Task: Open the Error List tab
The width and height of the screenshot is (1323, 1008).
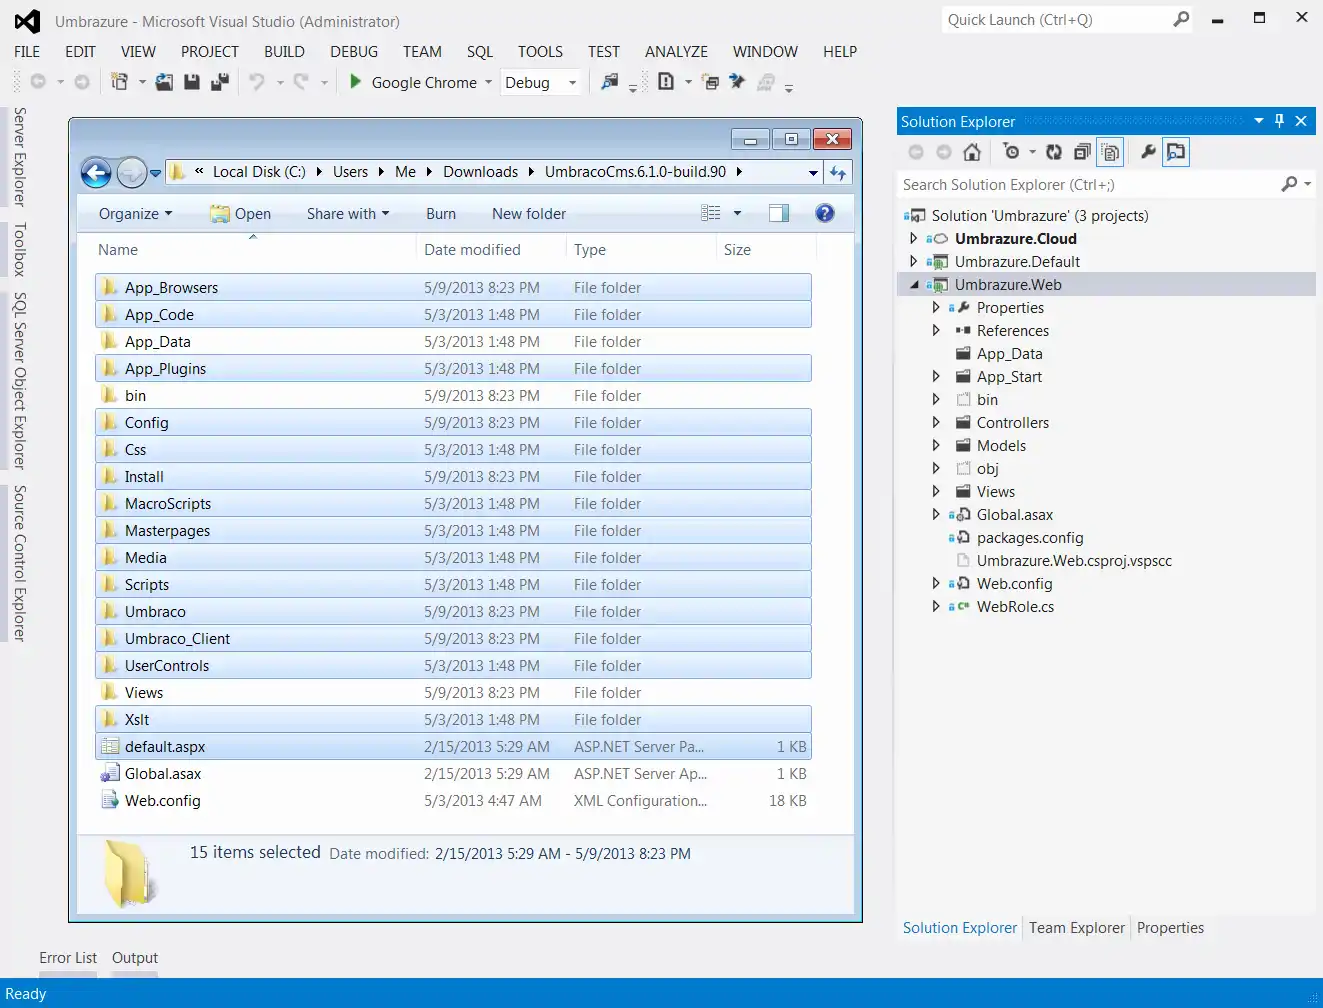Action: click(x=68, y=958)
